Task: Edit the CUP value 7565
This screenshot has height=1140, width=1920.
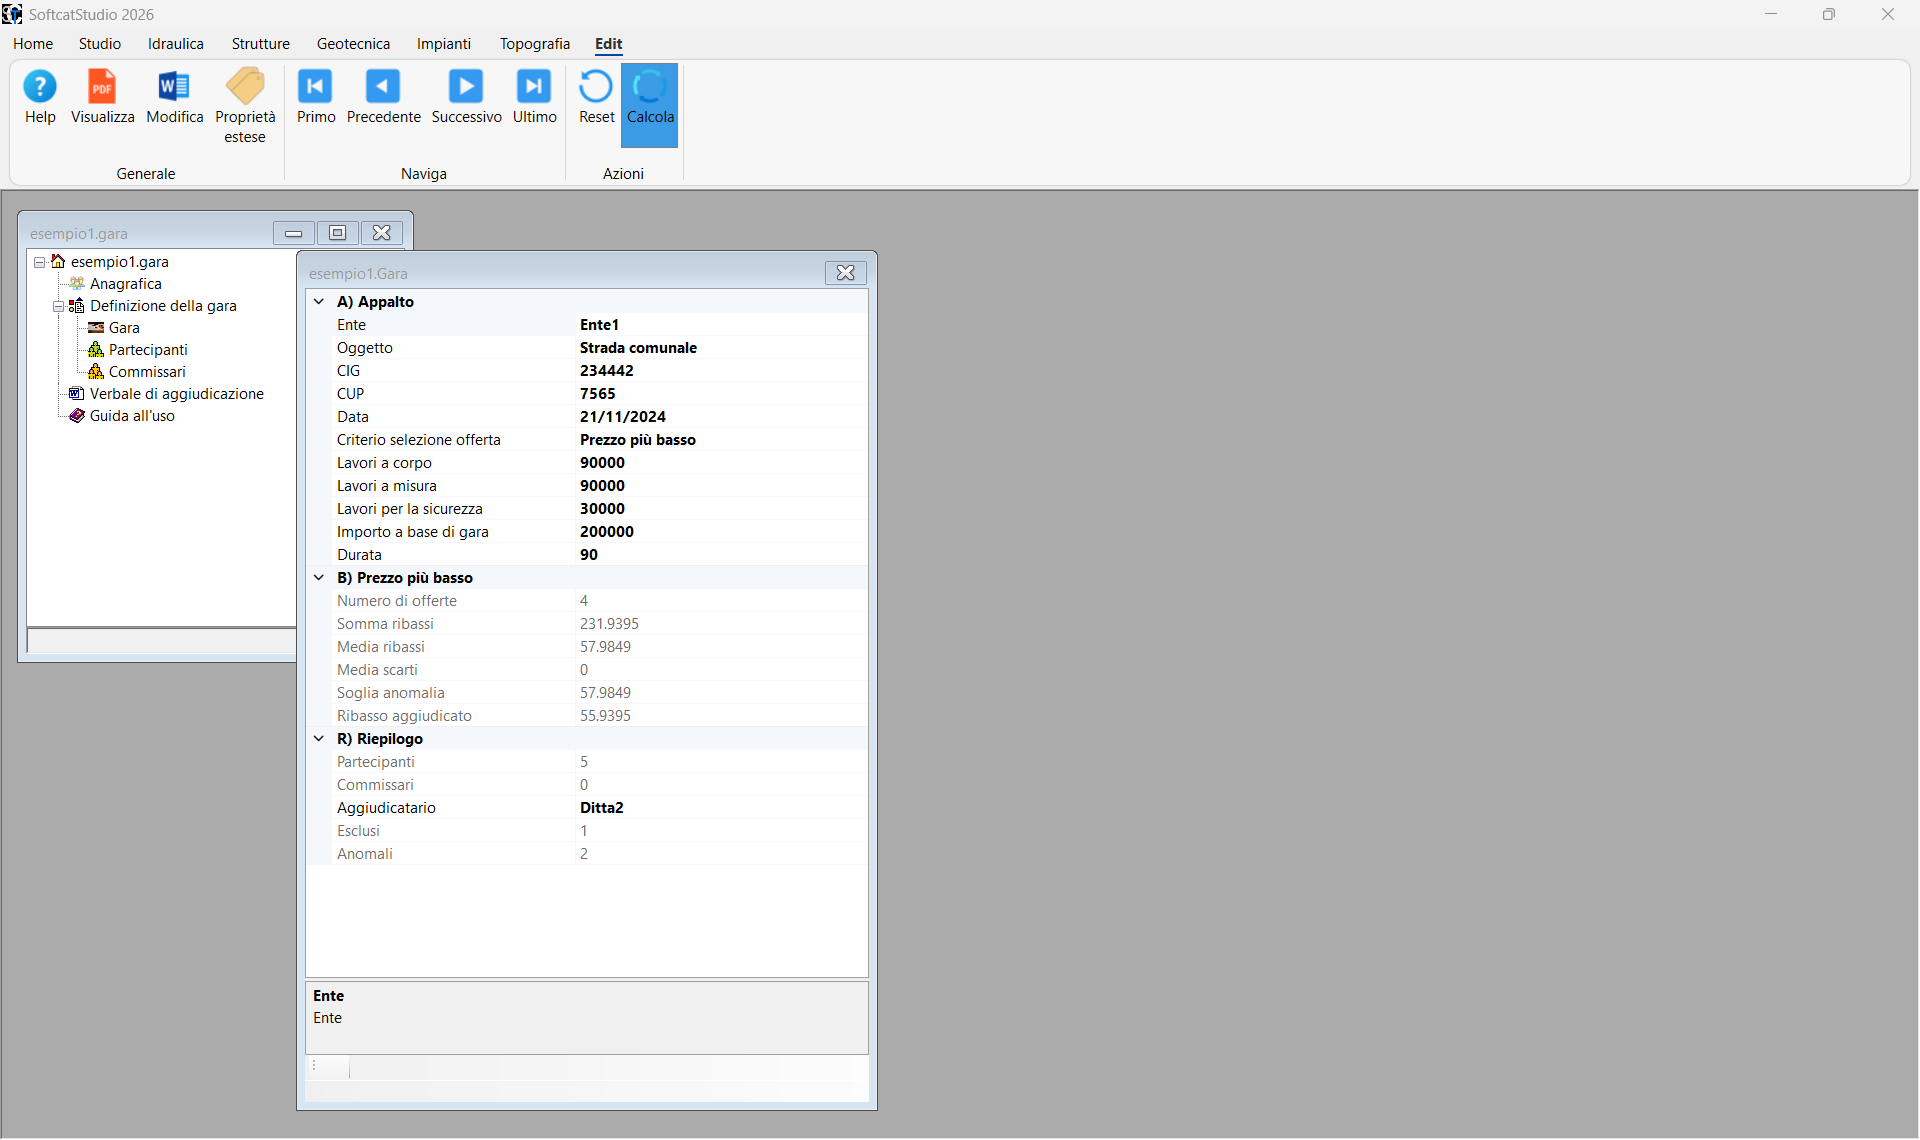Action: pyautogui.click(x=722, y=394)
